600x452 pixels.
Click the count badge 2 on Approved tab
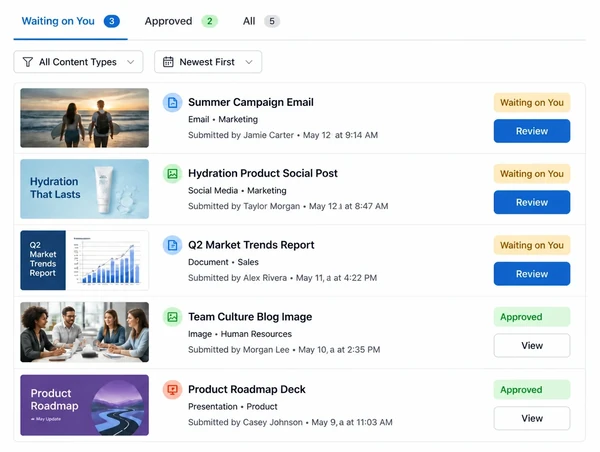[x=210, y=21]
